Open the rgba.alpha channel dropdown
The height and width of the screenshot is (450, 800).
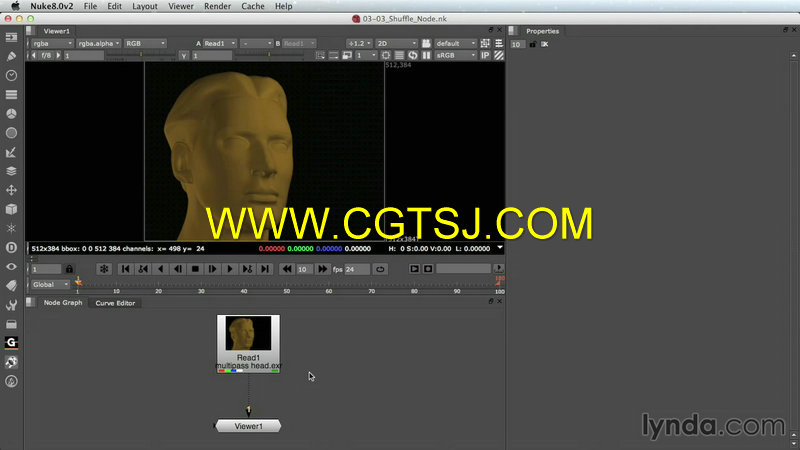click(98, 43)
